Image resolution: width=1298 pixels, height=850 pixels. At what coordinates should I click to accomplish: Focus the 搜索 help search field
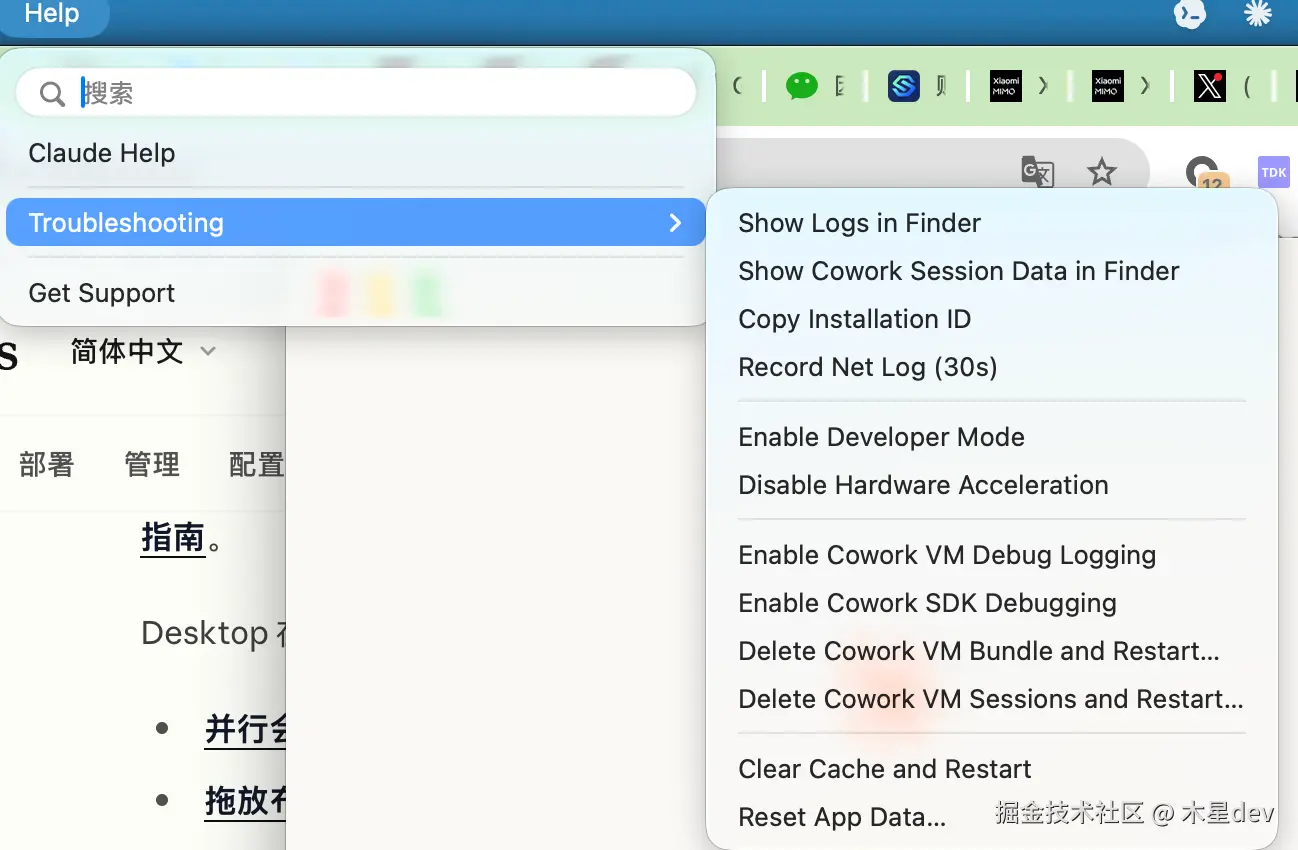click(x=356, y=93)
